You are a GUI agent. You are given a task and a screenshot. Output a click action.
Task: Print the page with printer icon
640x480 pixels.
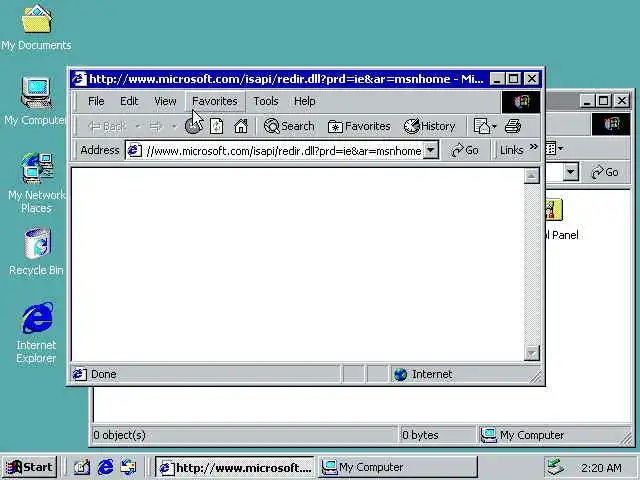pos(513,126)
